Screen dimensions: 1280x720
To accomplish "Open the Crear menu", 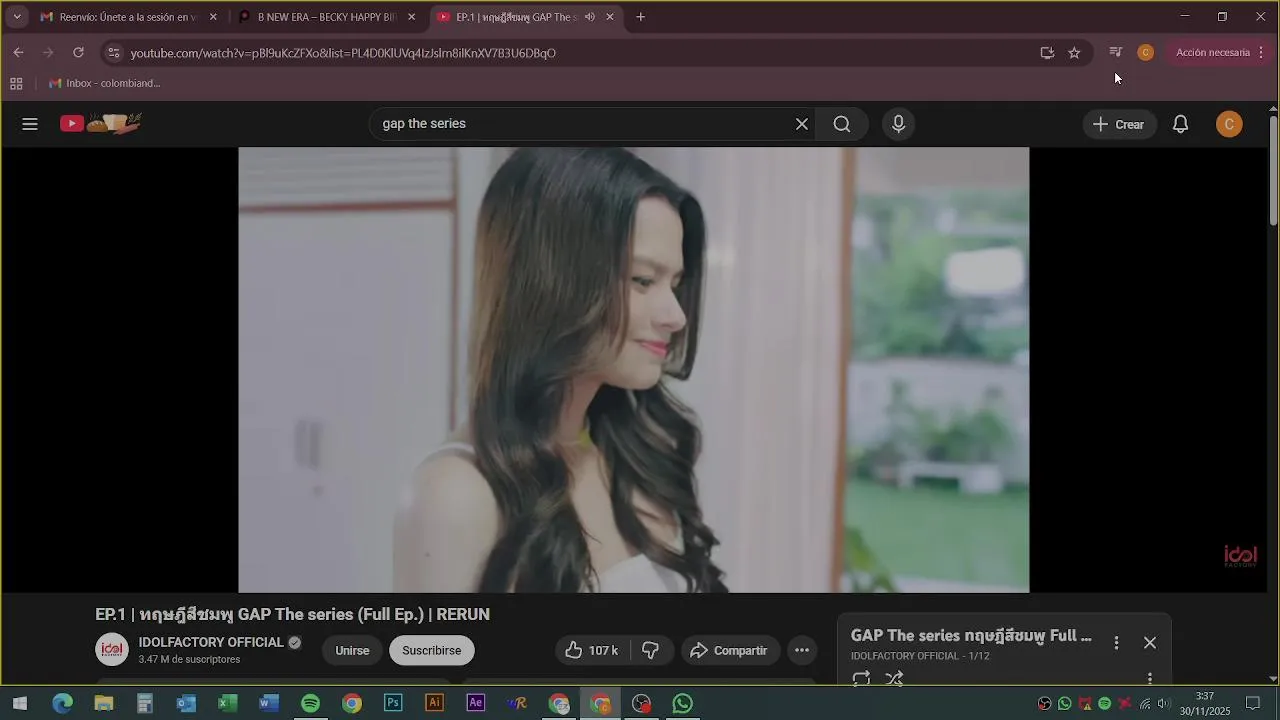I will (x=1119, y=124).
